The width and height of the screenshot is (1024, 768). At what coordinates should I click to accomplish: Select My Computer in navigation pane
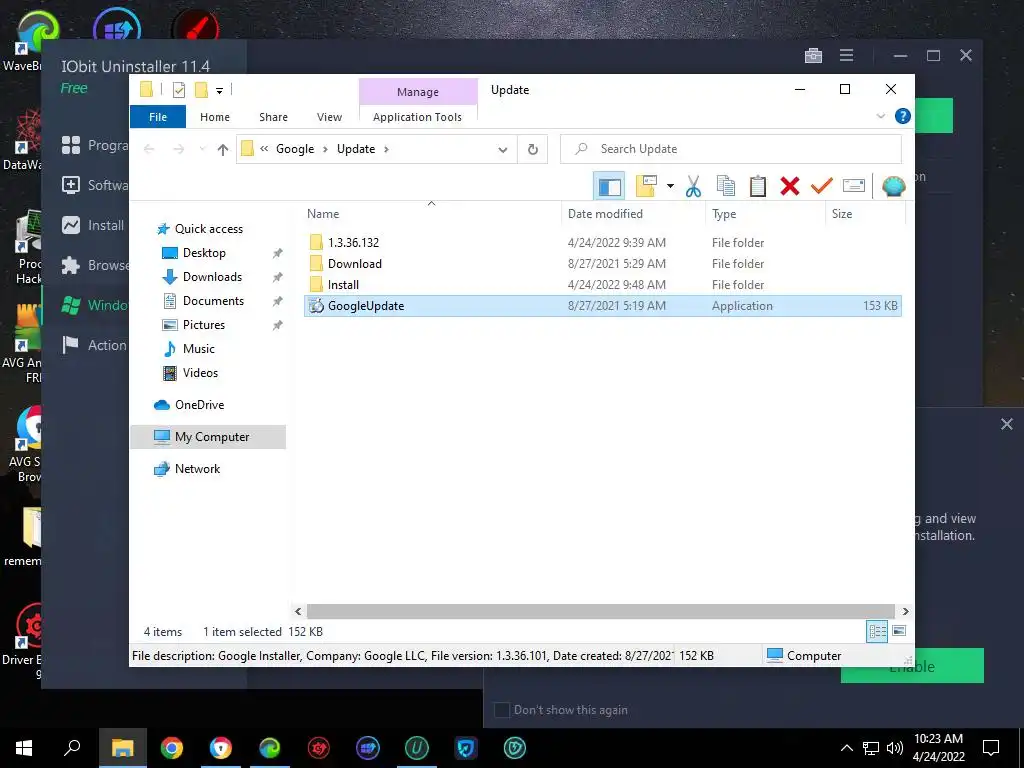(x=209, y=437)
